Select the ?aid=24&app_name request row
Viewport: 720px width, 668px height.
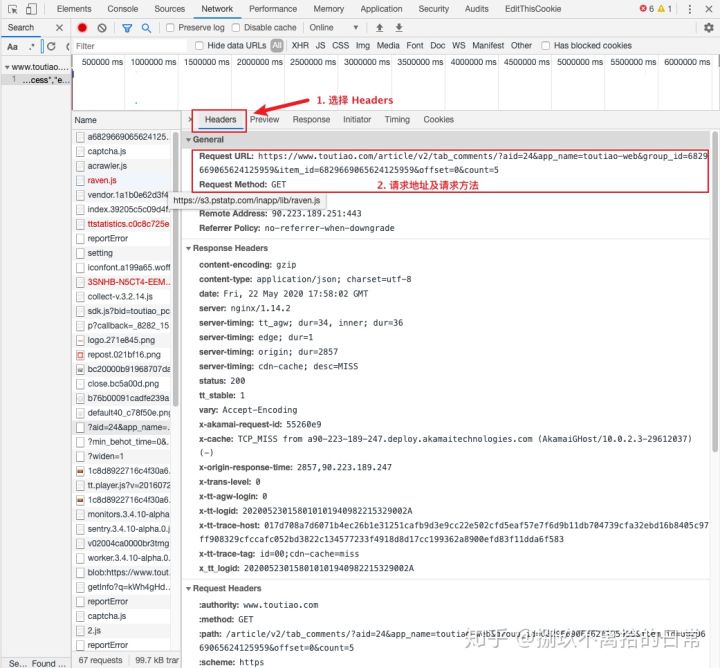point(123,427)
